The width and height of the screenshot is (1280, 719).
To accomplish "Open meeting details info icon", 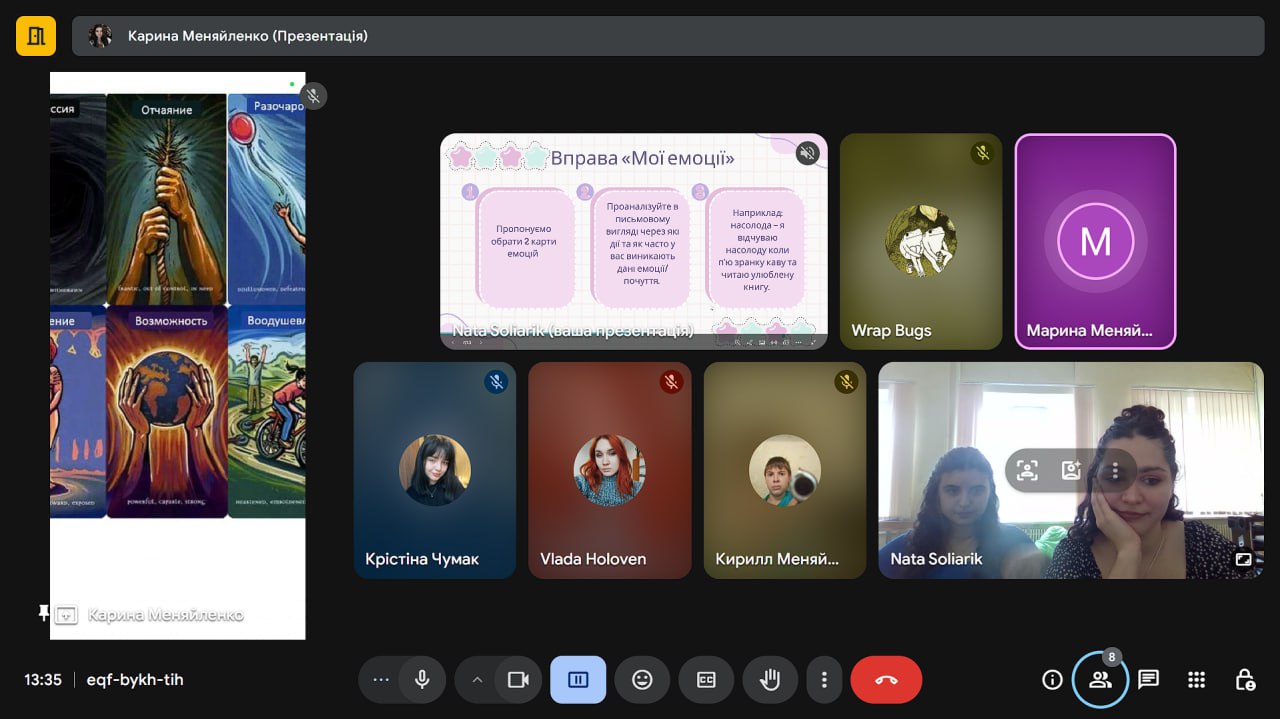I will [x=1052, y=680].
